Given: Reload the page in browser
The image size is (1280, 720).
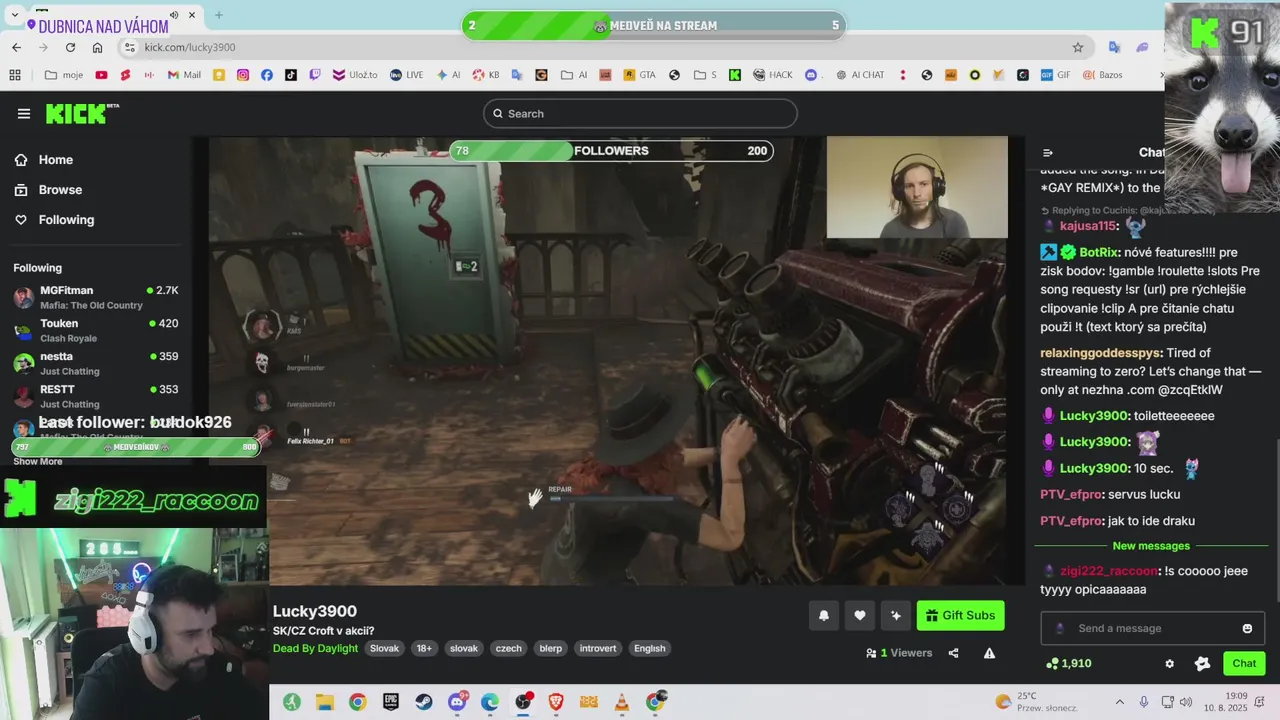Looking at the screenshot, I should (x=70, y=47).
